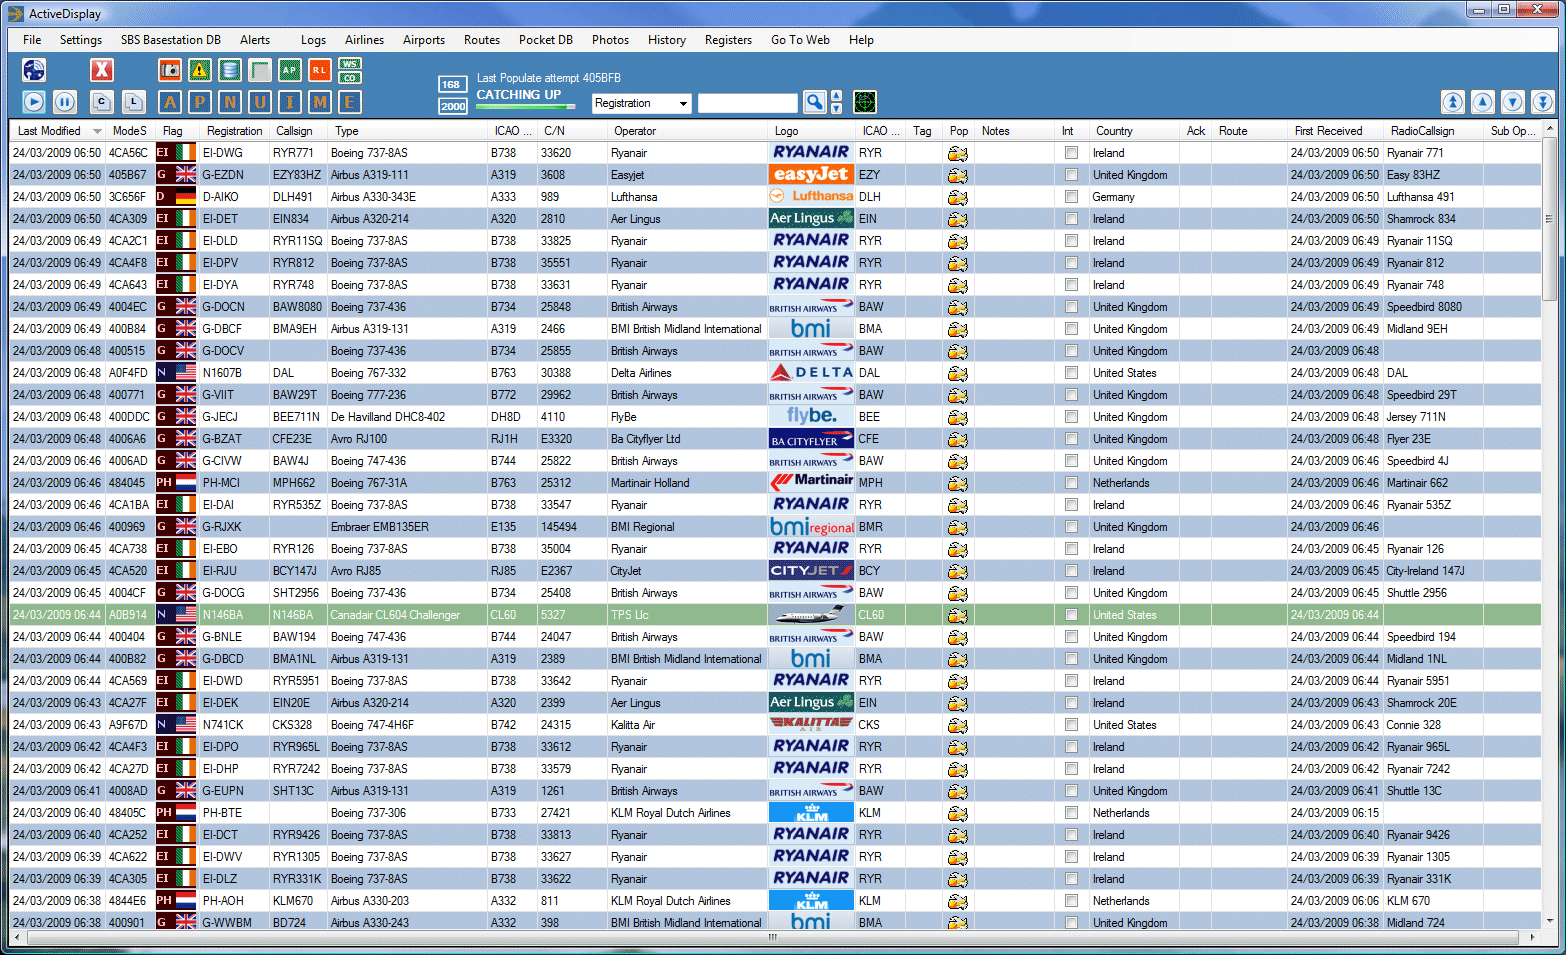Click the search text input field
Screen dimensions: 1566x955
click(x=748, y=103)
